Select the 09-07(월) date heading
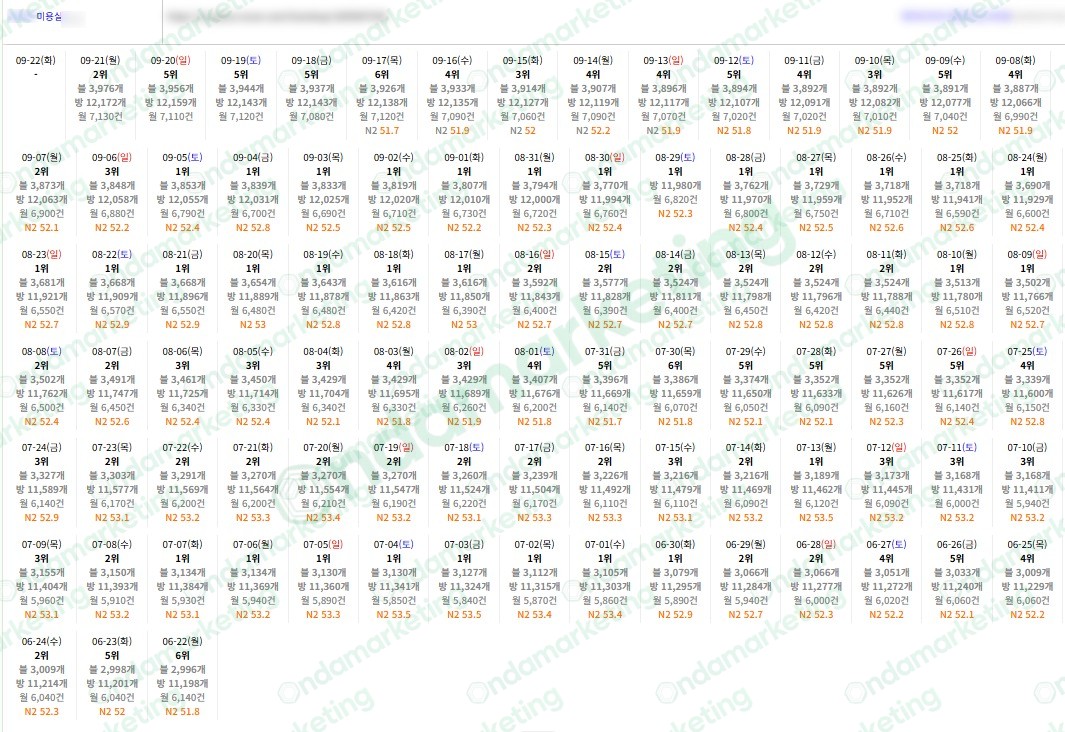1065x732 pixels. (x=41, y=158)
